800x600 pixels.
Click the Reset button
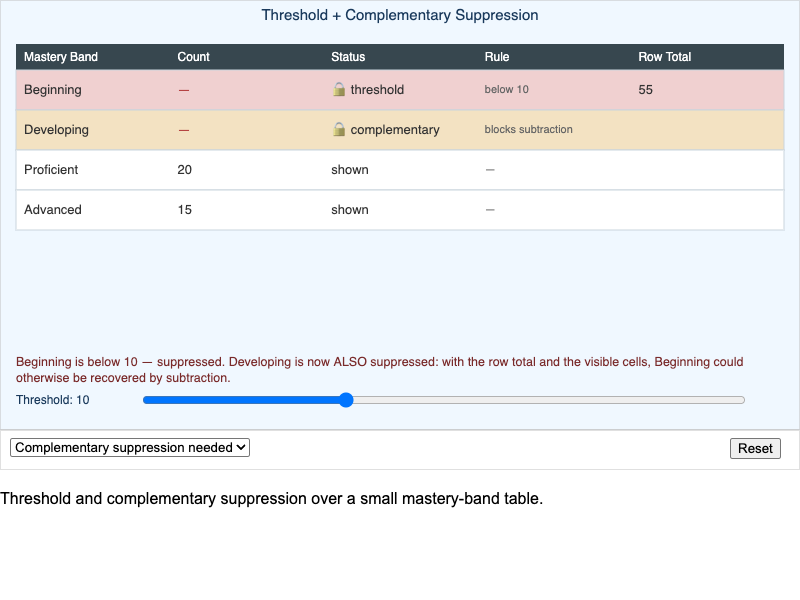click(x=755, y=448)
